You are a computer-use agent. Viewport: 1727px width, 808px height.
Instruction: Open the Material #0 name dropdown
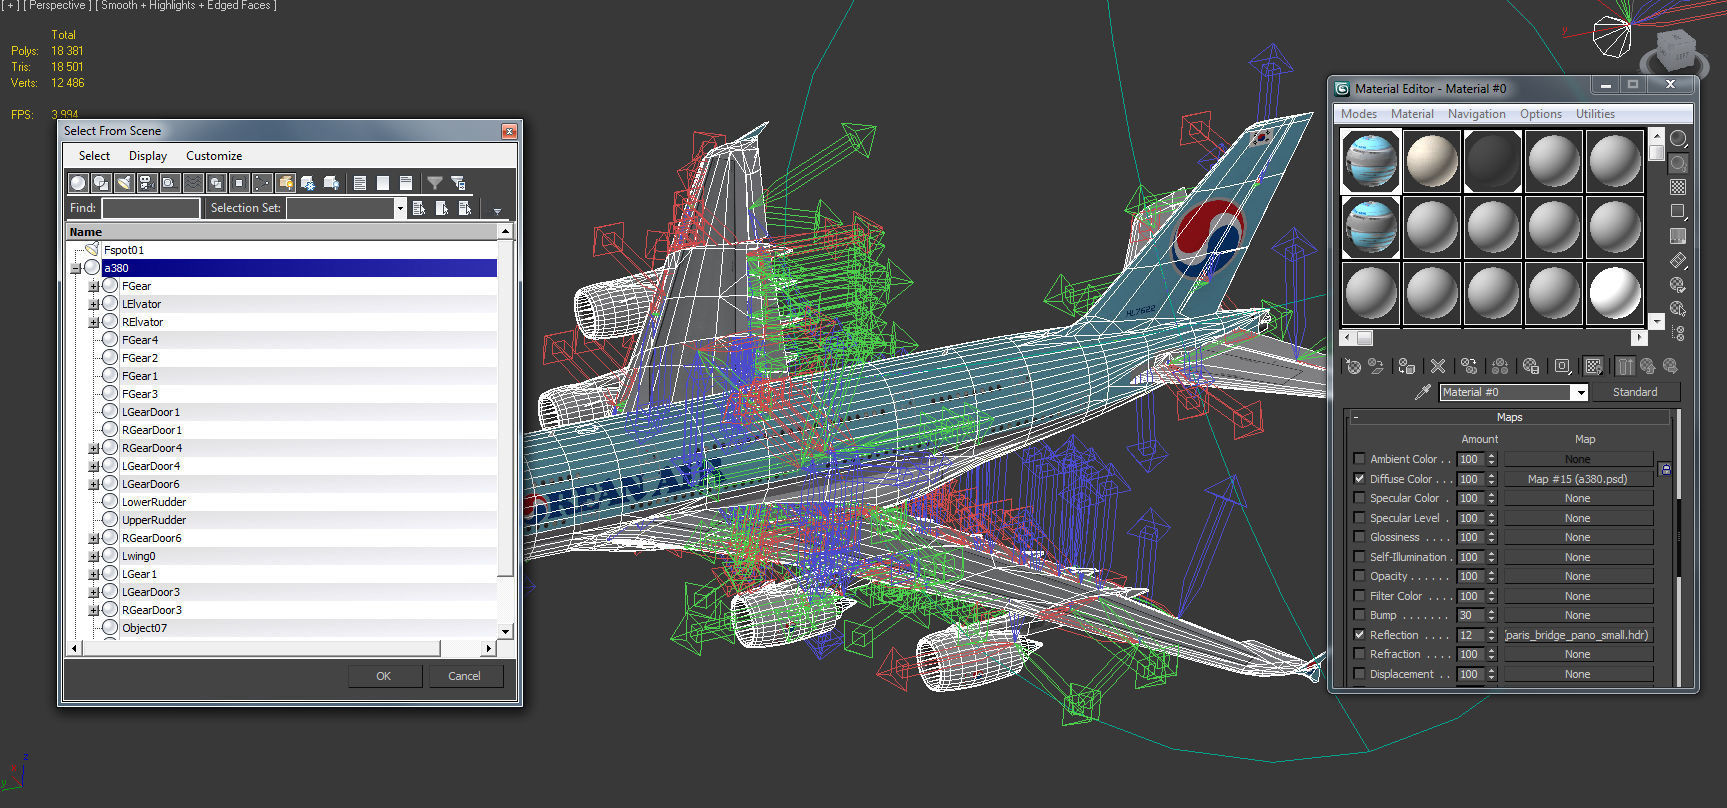[x=1581, y=392]
